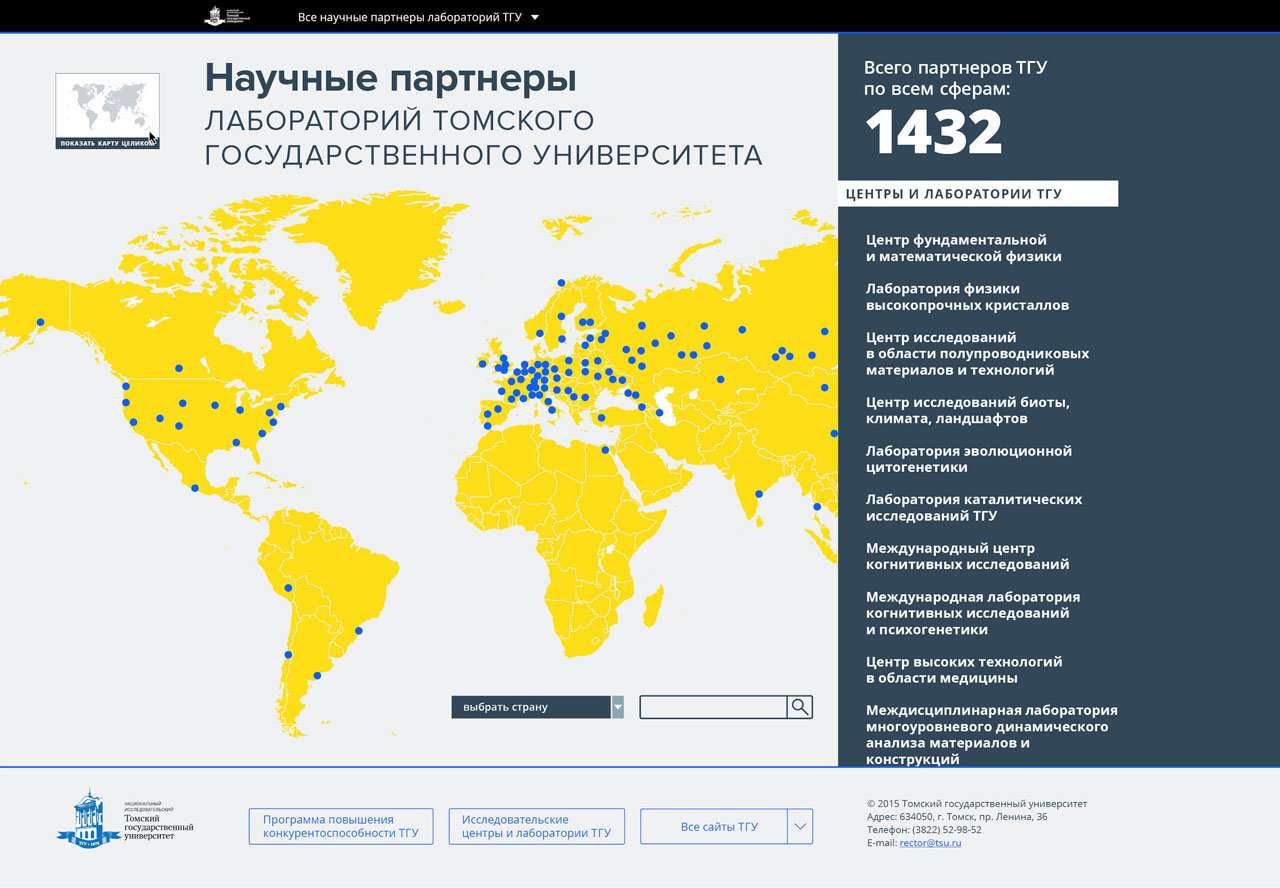This screenshot has width=1280, height=888.
Task: Click the partner dot in Peru
Action: point(288,588)
